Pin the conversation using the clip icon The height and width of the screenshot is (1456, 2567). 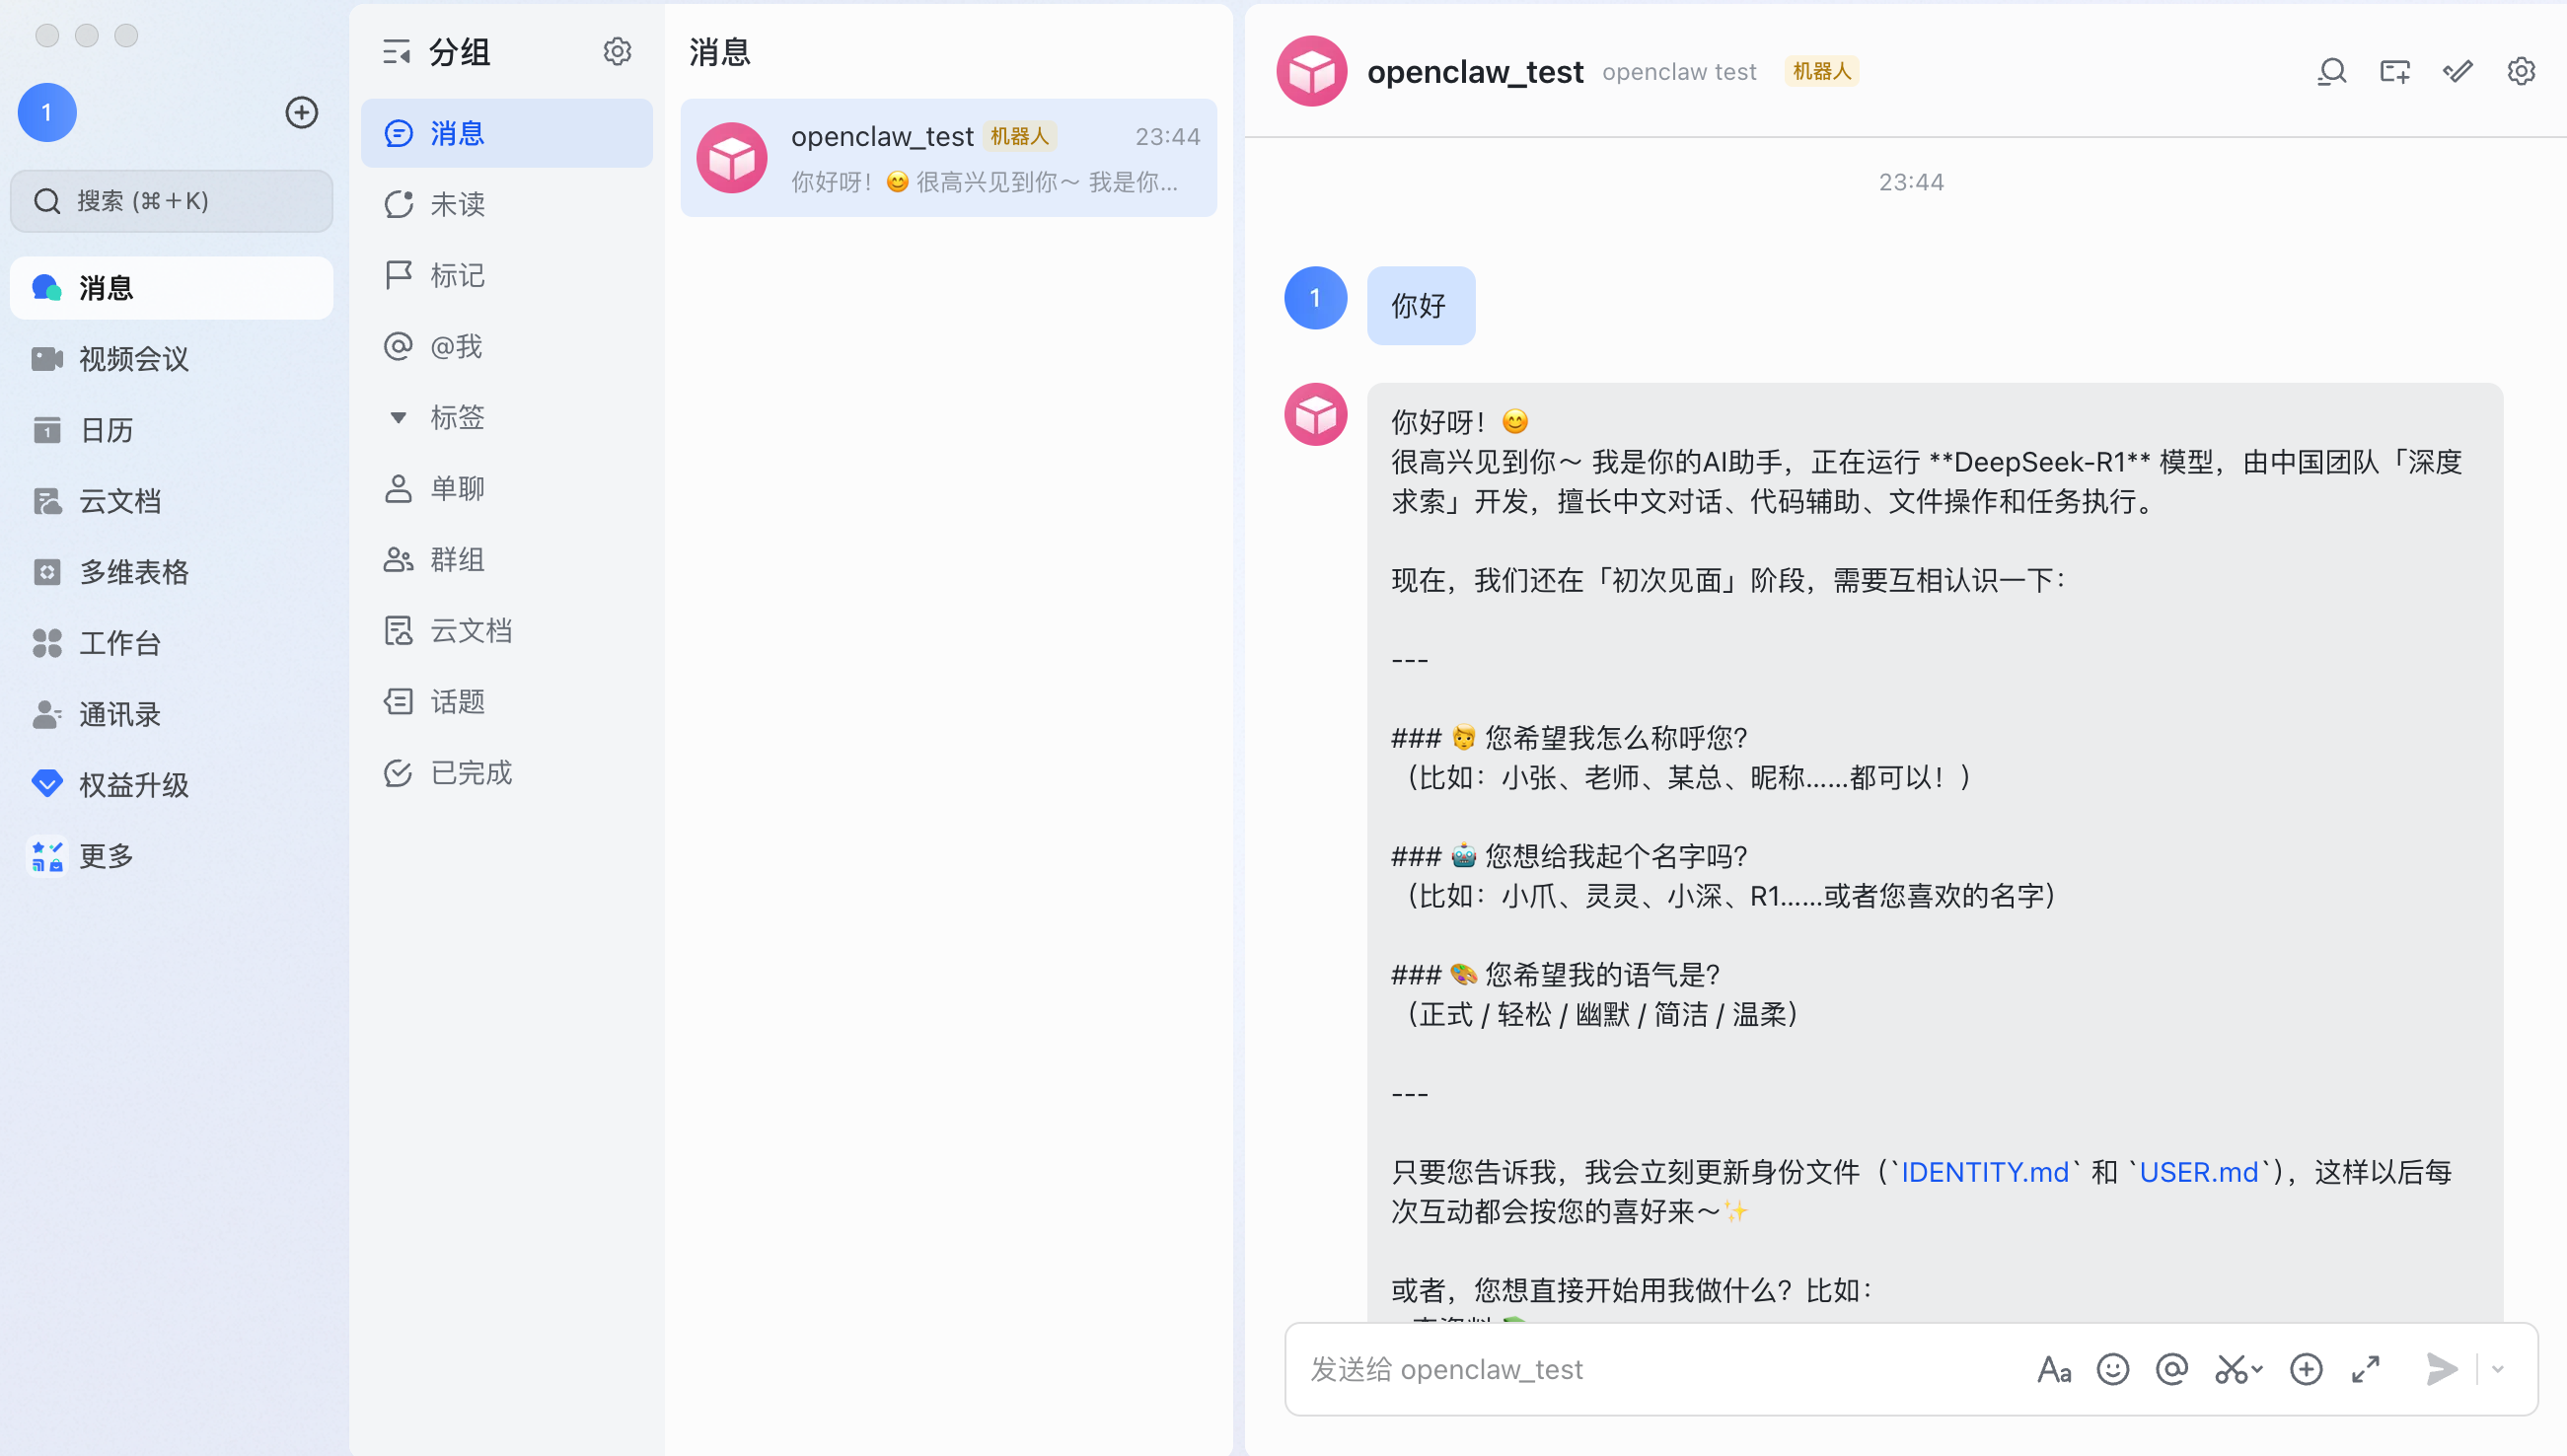coord(2458,71)
